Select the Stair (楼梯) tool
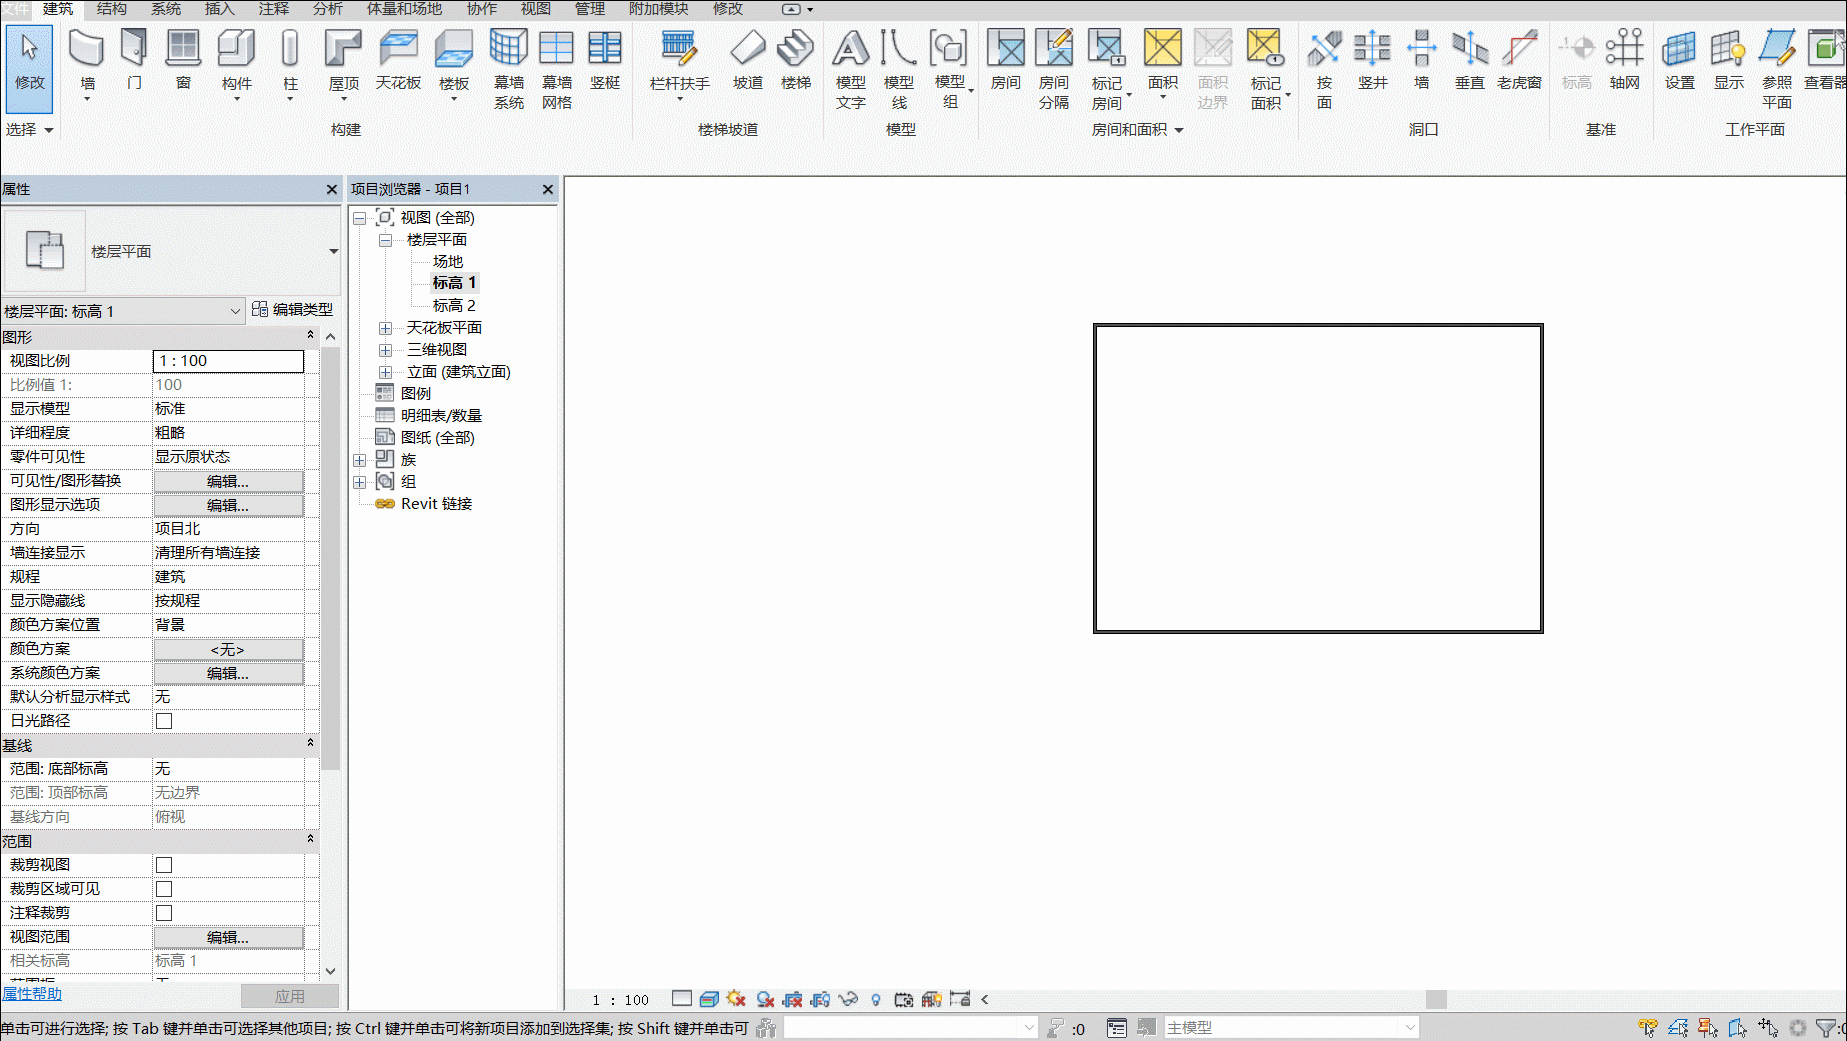Viewport: 1847px width, 1041px height. pos(796,60)
